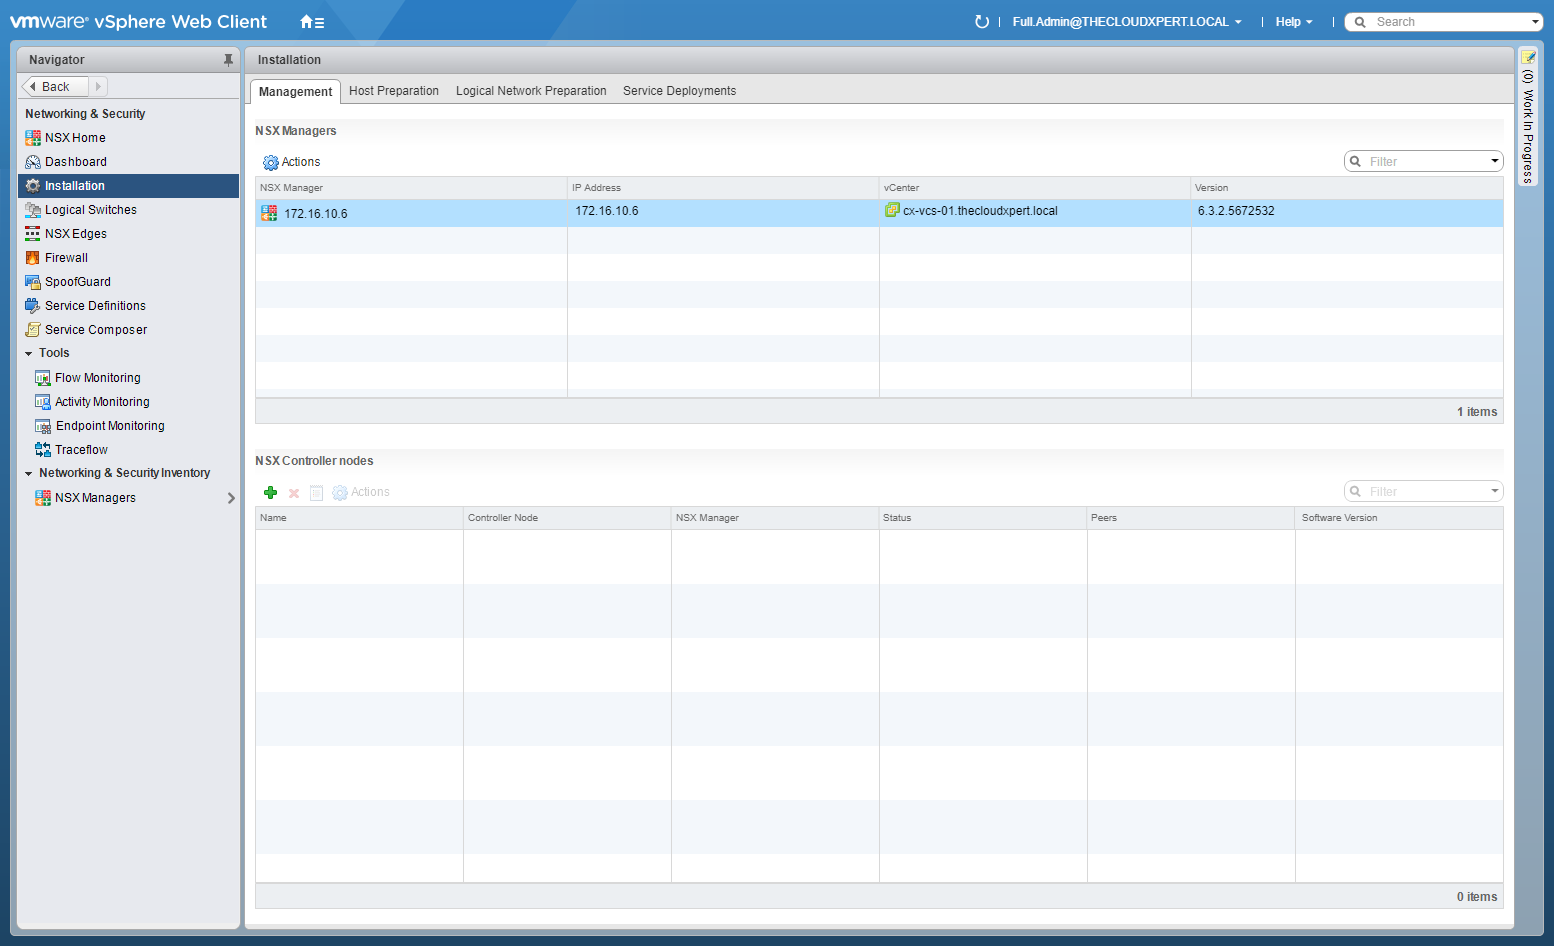1554x946 pixels.
Task: Click green plus to add controller node
Action: (x=270, y=492)
